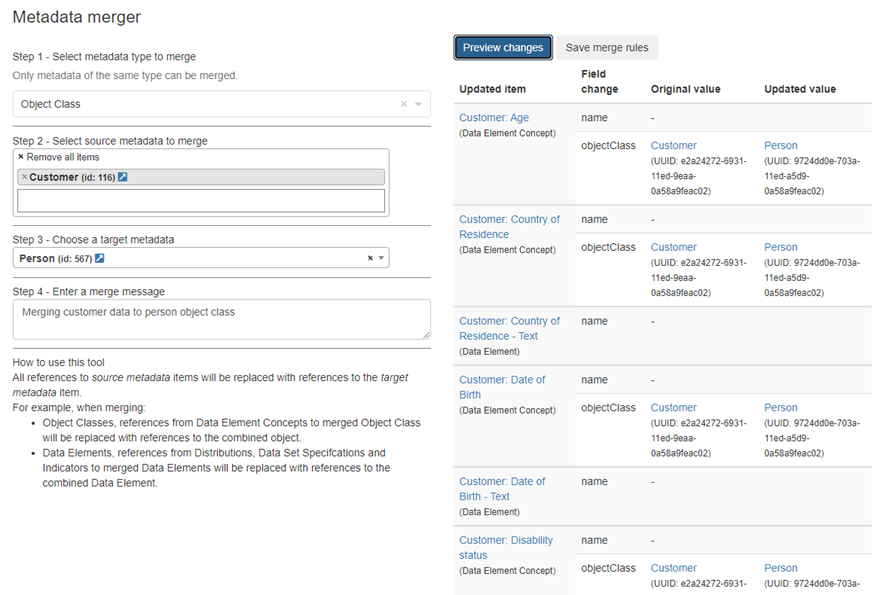This screenshot has width=874, height=595.
Task: Click inside the merge message text area
Action: (x=221, y=319)
